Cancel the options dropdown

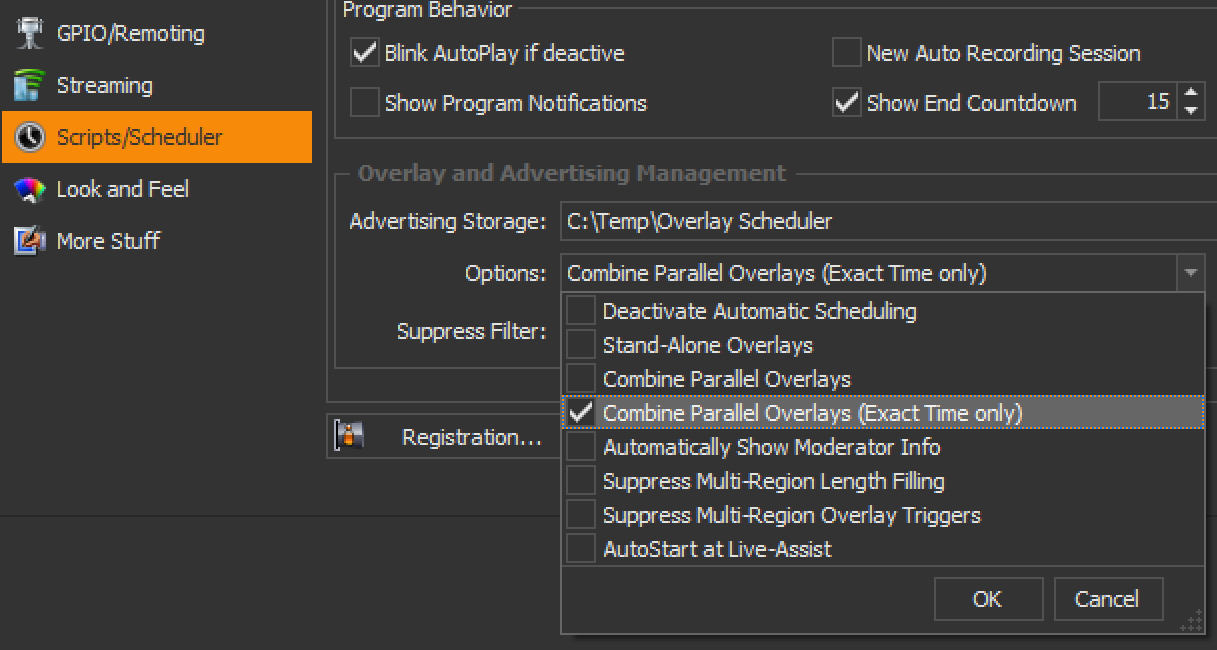click(1107, 599)
